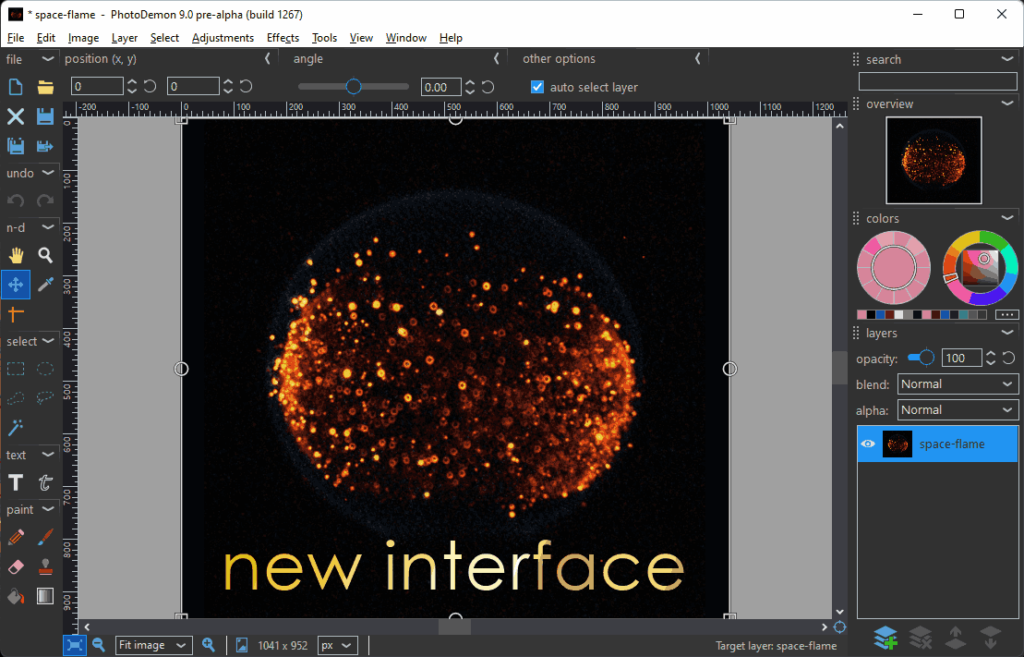This screenshot has height=657, width=1024.
Task: Click the angle slider handle
Action: pos(353,87)
